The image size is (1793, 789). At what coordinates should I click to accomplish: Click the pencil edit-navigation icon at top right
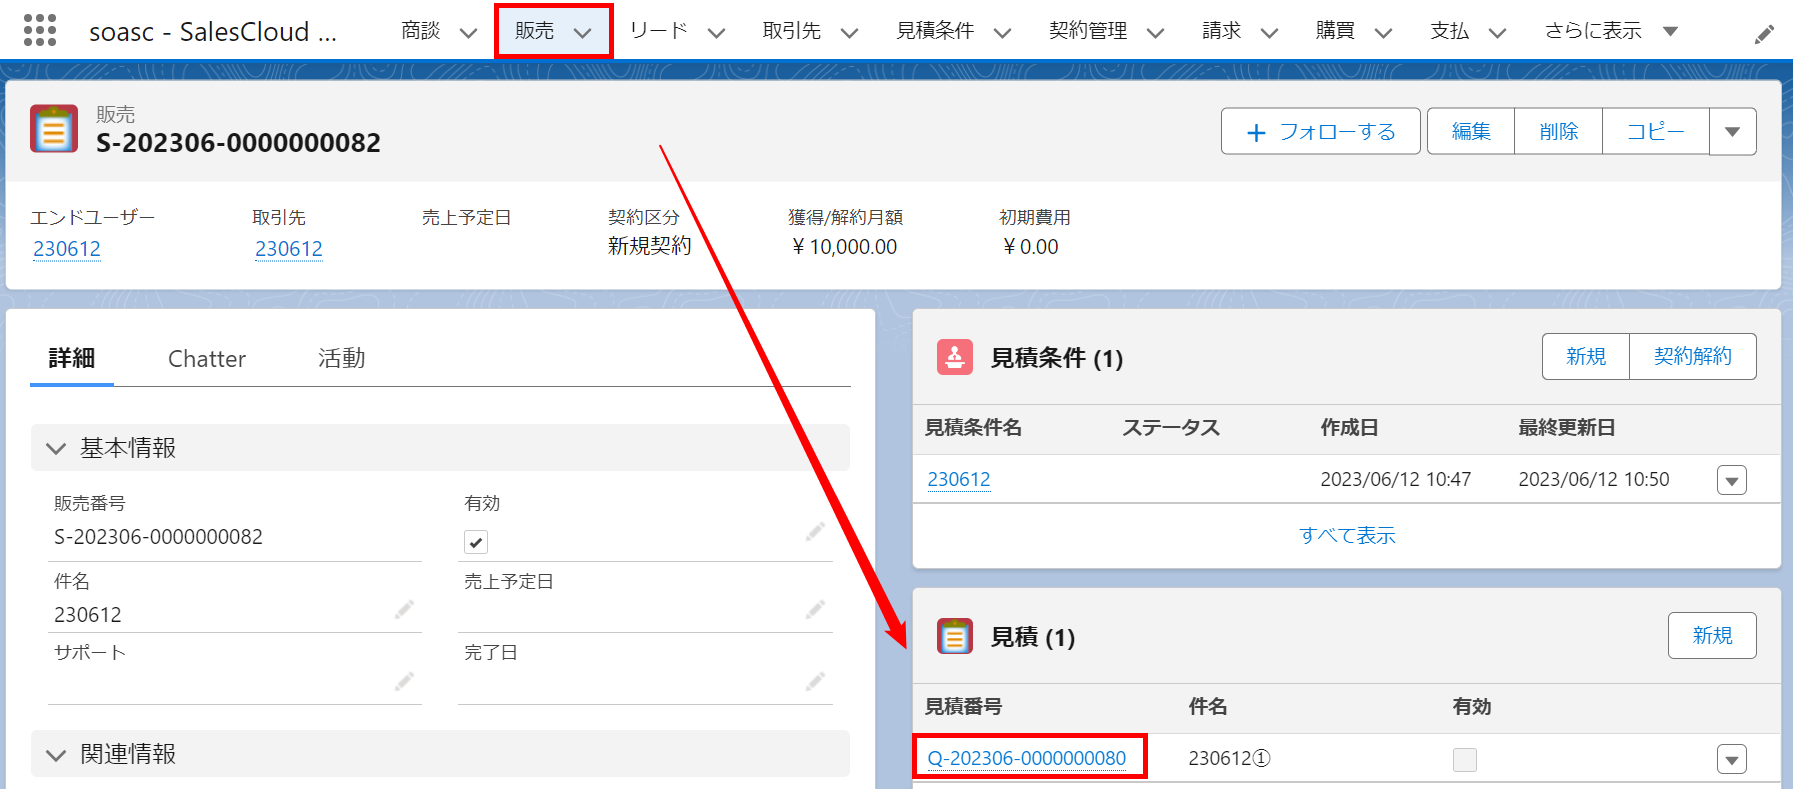pos(1764,34)
